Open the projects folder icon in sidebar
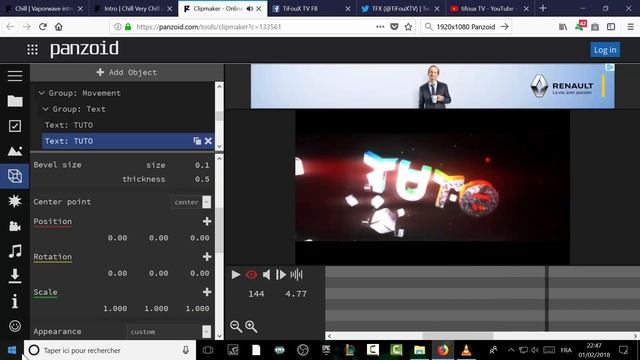640x360 pixels. point(15,101)
